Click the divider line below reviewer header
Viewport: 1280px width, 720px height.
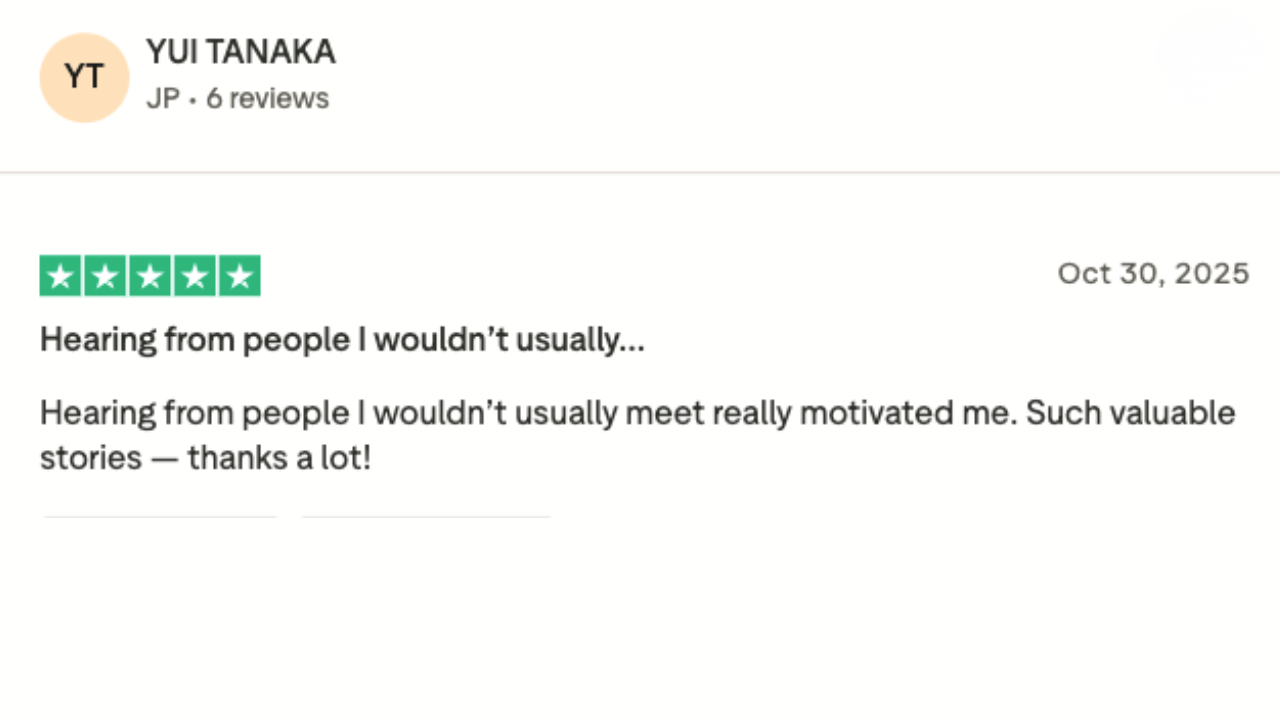click(640, 172)
